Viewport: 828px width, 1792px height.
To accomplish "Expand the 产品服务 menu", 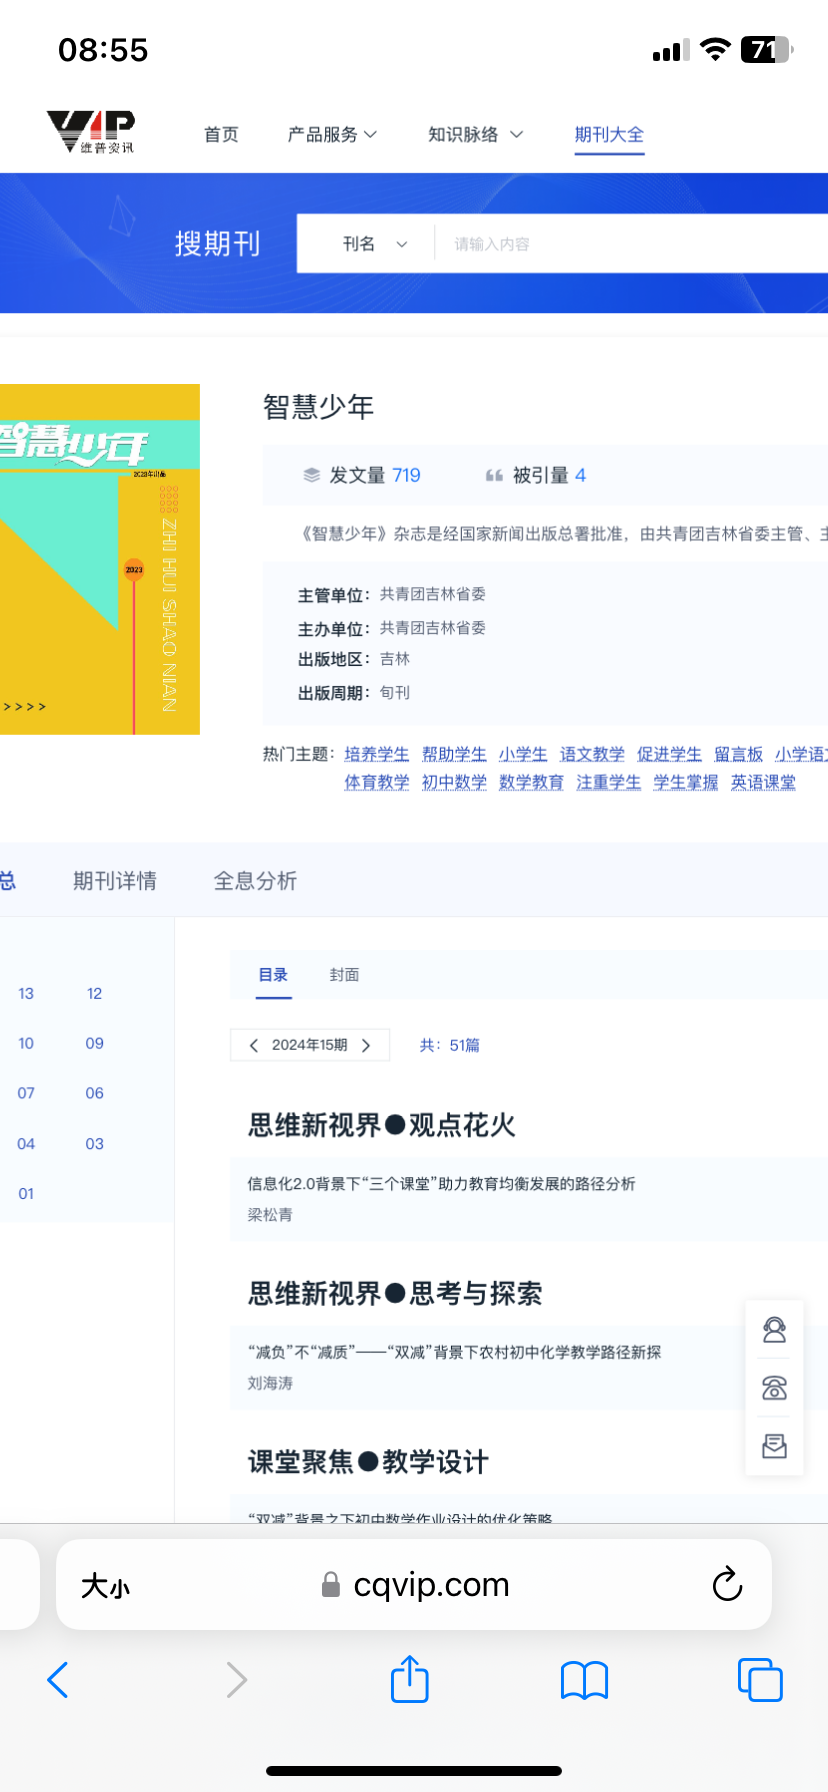I will pyautogui.click(x=332, y=134).
